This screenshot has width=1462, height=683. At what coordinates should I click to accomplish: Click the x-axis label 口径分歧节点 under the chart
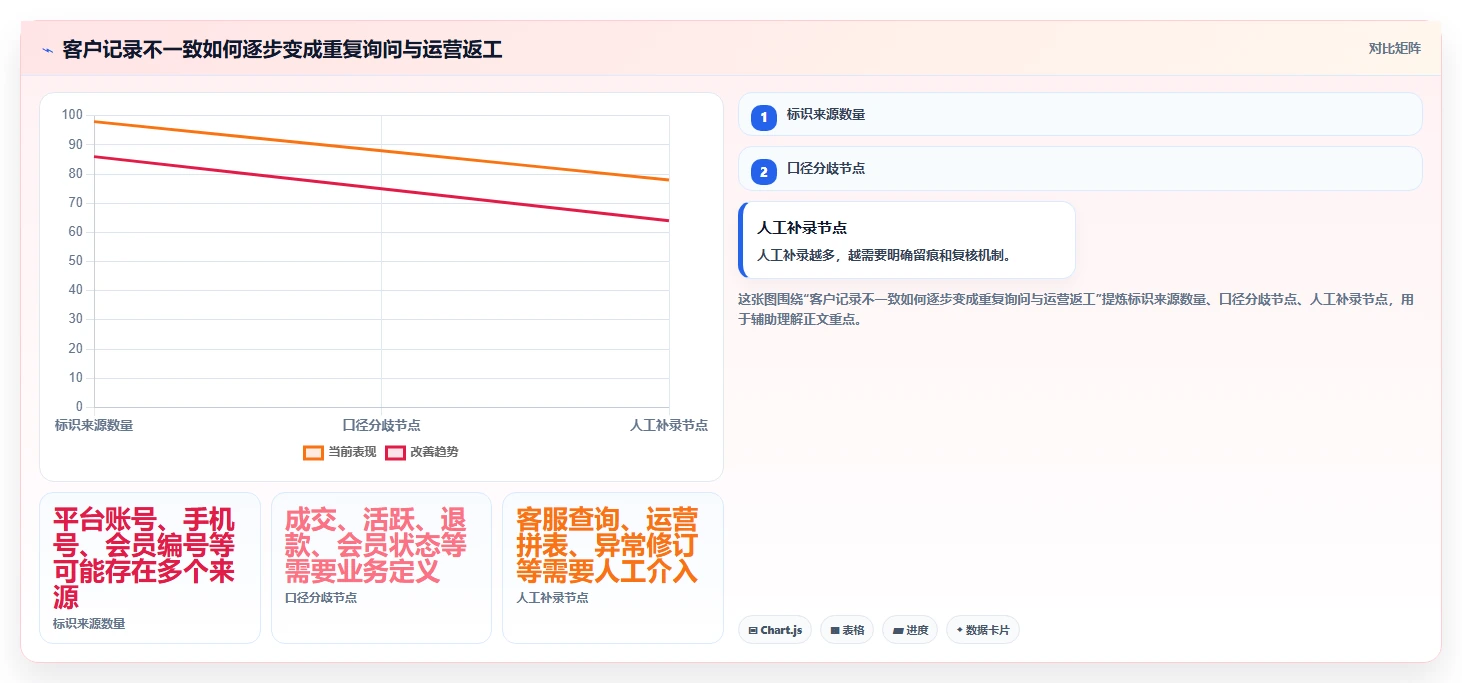(x=381, y=425)
